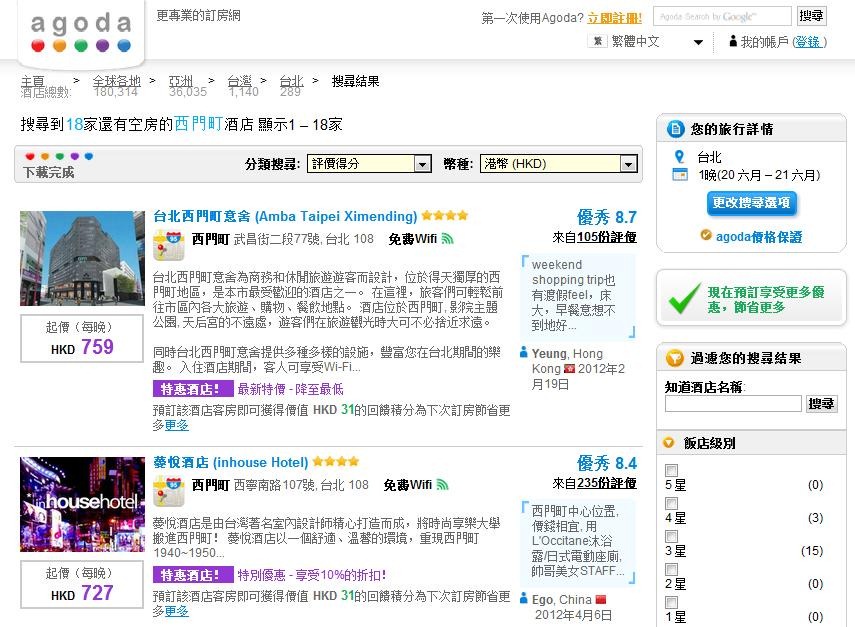The image size is (855, 627).
Task: Click the calendar icon beside stay dates
Action: click(680, 175)
